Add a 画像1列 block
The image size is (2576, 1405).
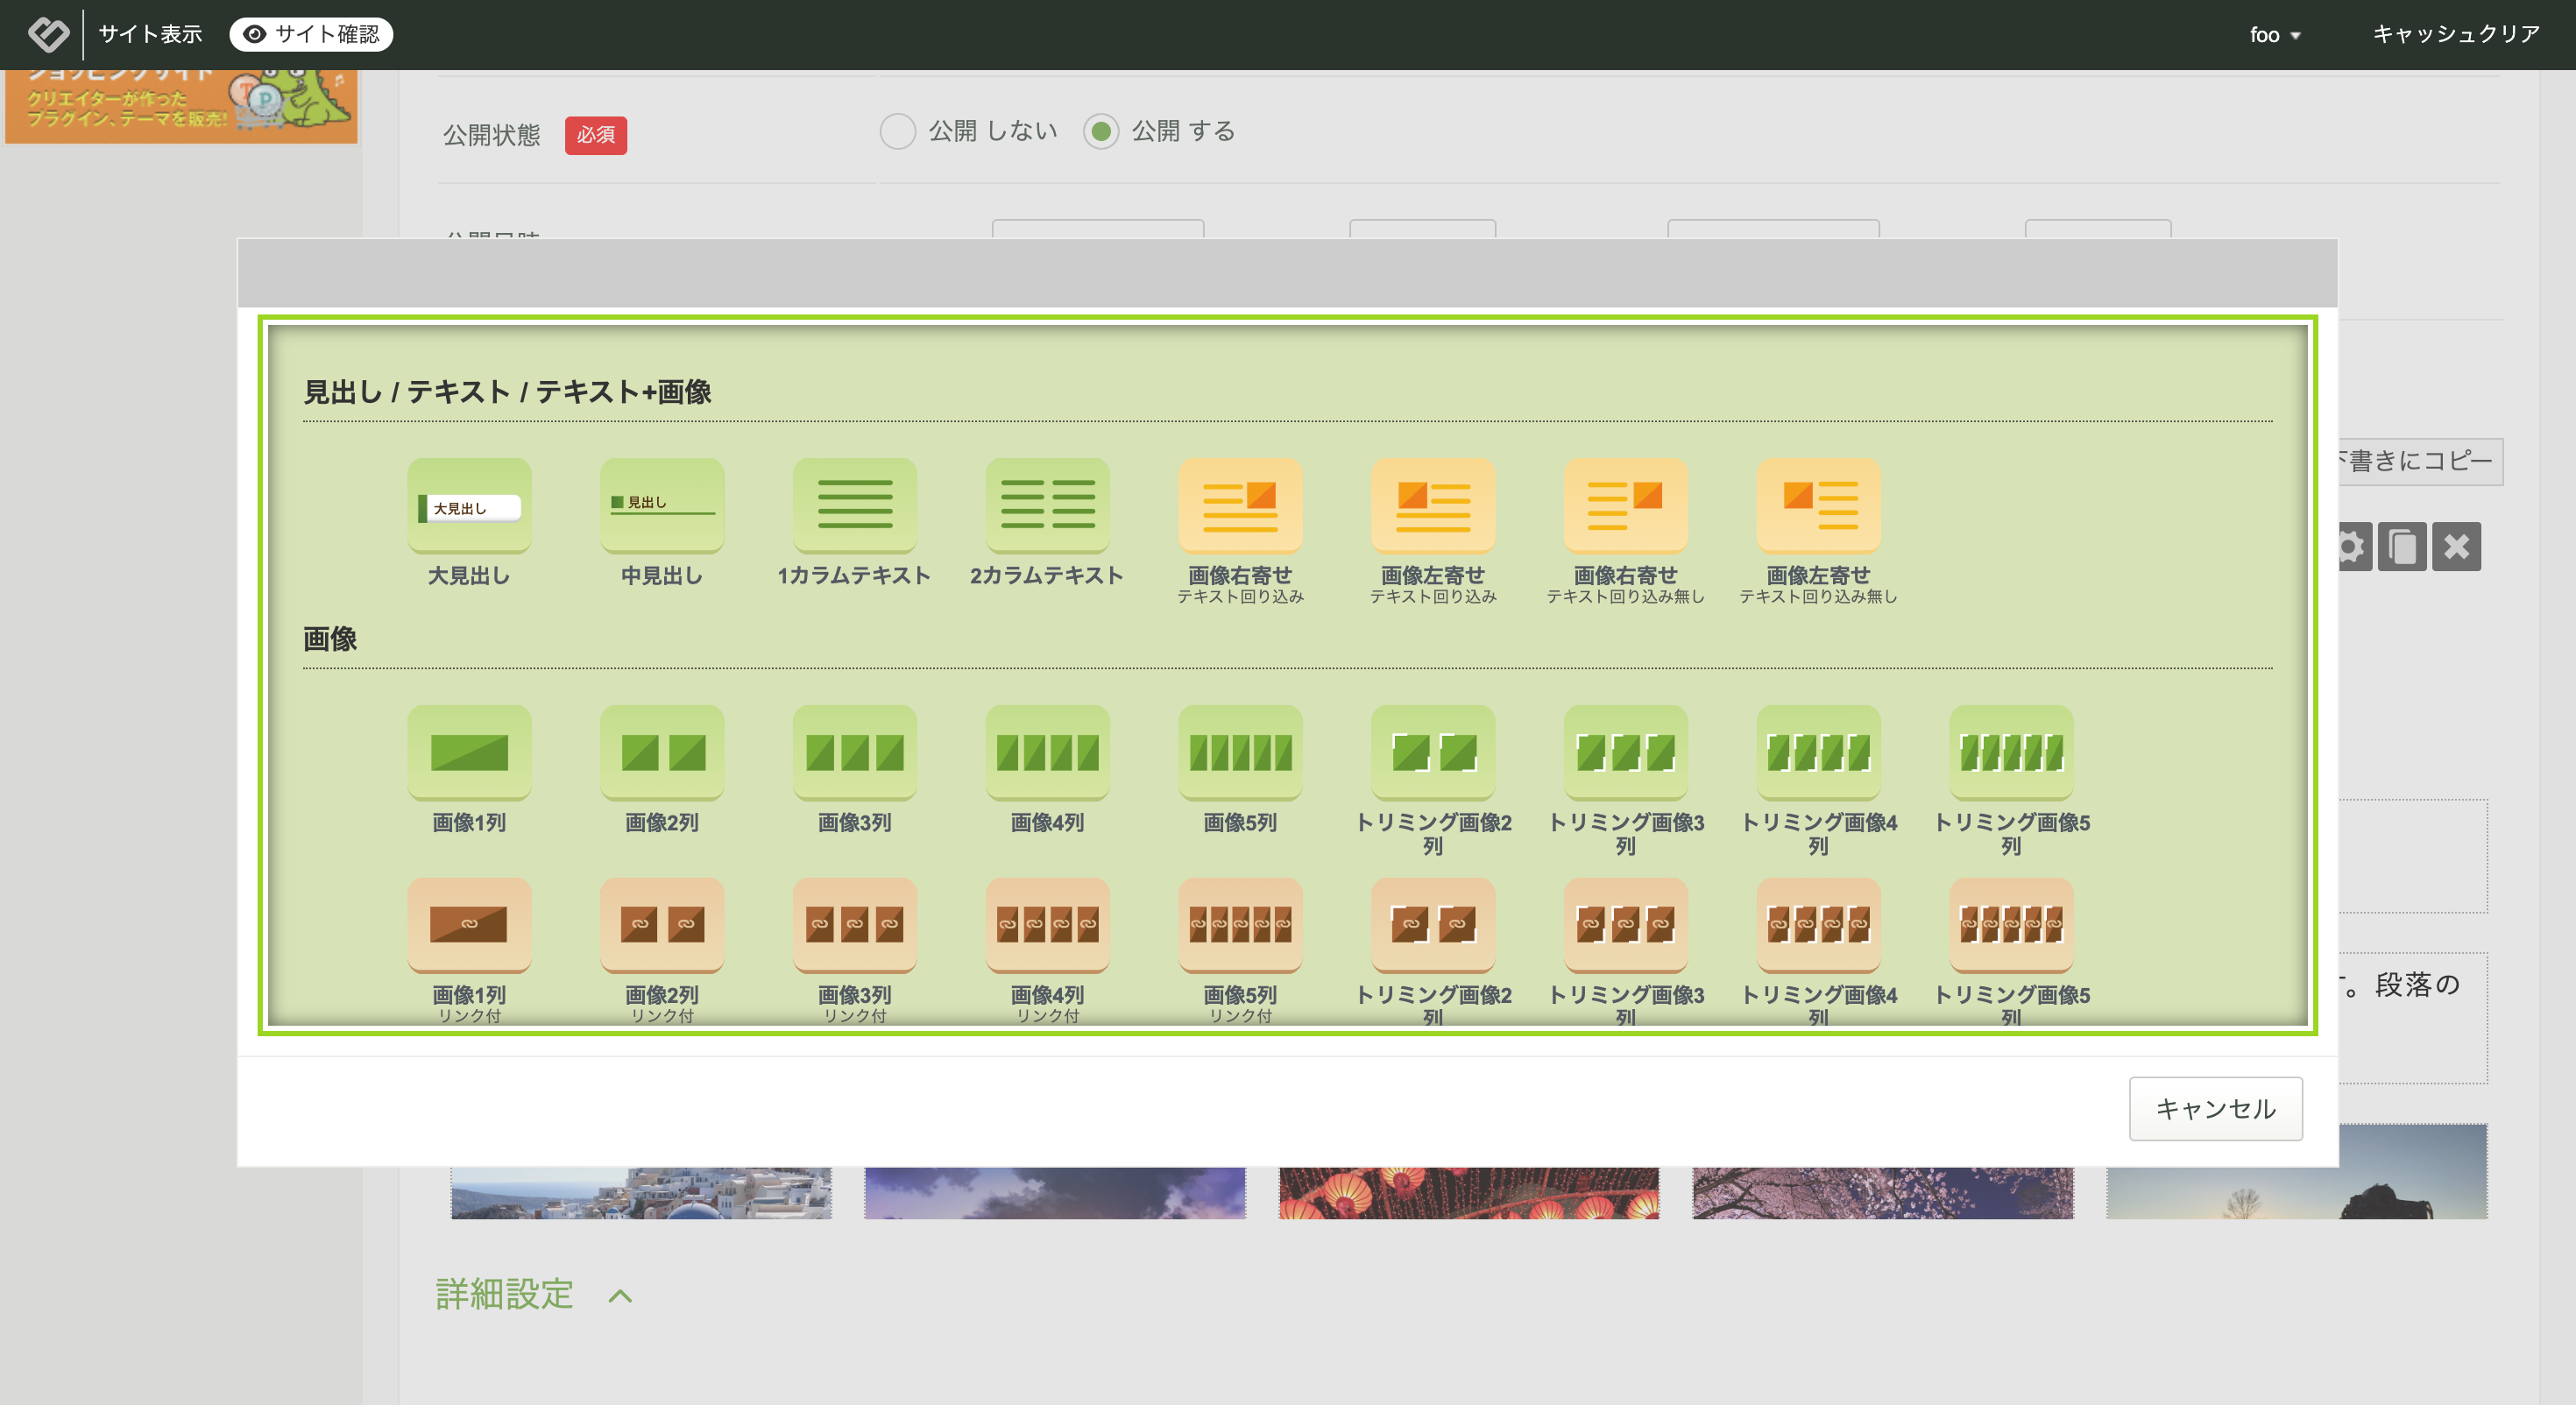click(x=469, y=753)
